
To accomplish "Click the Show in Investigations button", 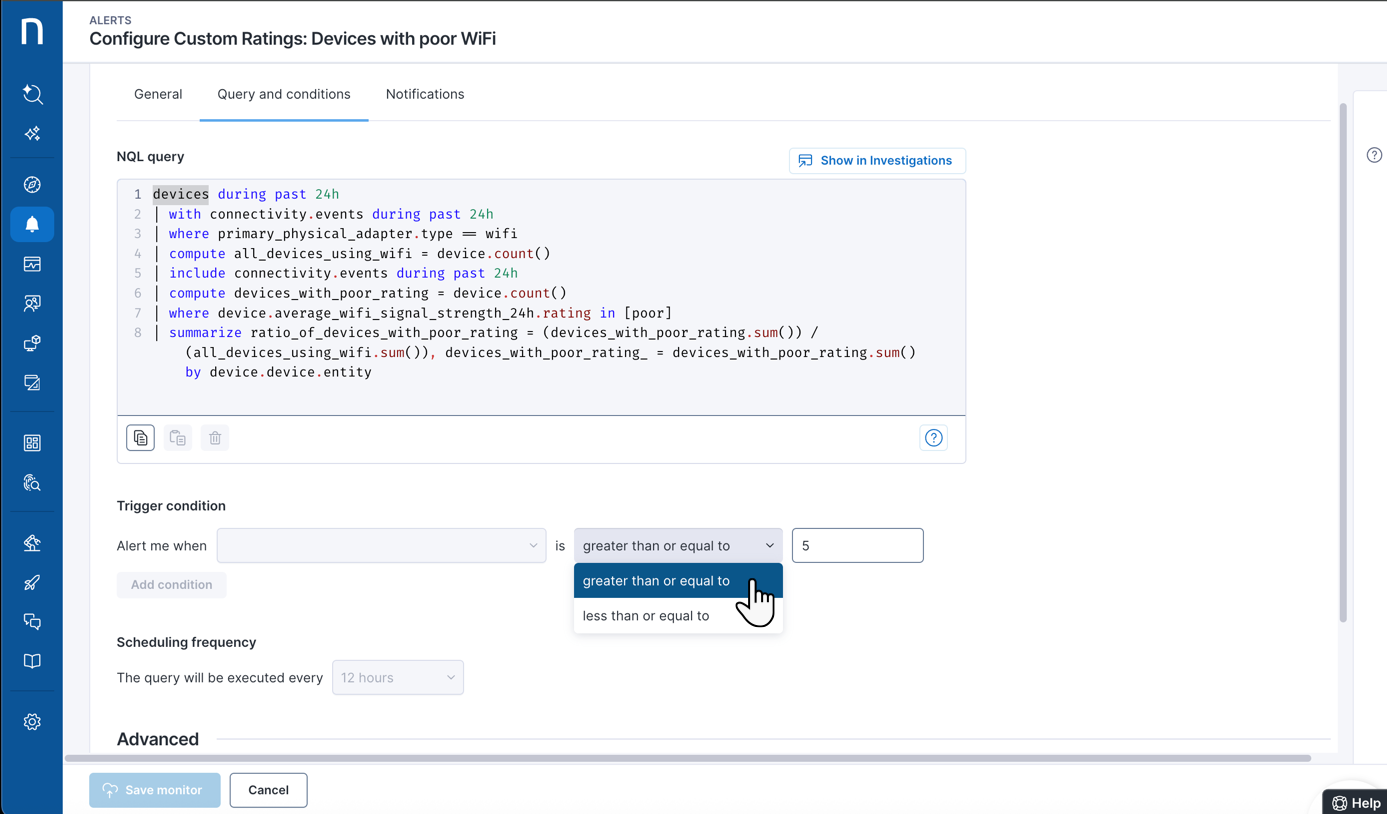I will click(x=876, y=161).
